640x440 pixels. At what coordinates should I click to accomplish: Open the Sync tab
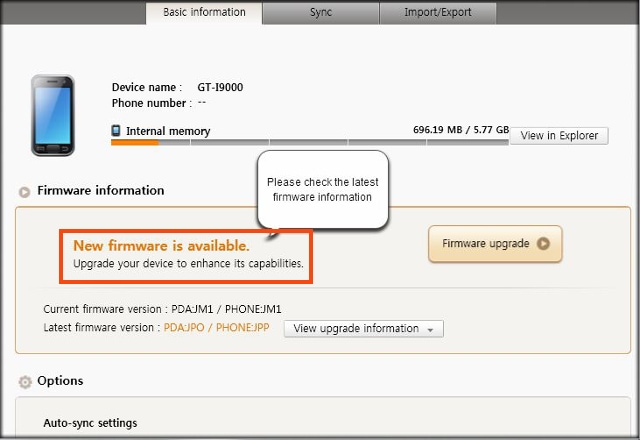(x=321, y=13)
